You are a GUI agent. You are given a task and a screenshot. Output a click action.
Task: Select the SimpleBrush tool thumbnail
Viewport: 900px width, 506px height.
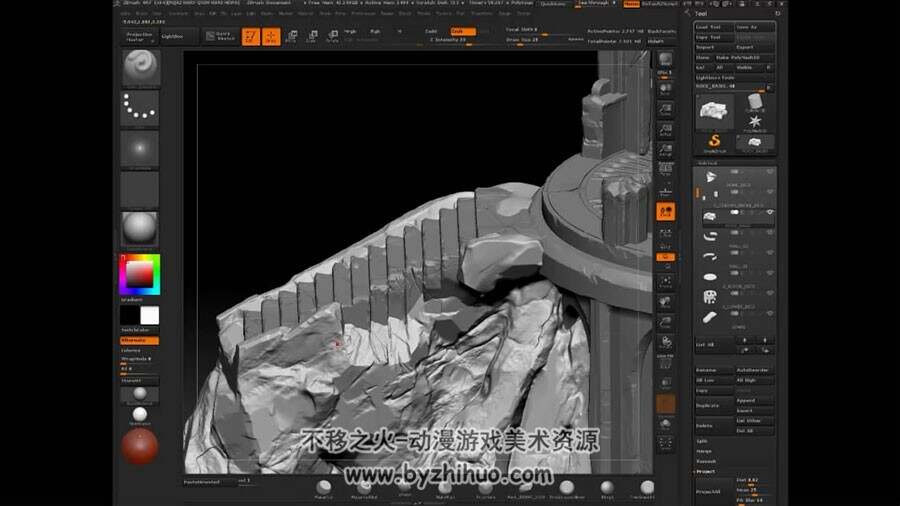[715, 143]
